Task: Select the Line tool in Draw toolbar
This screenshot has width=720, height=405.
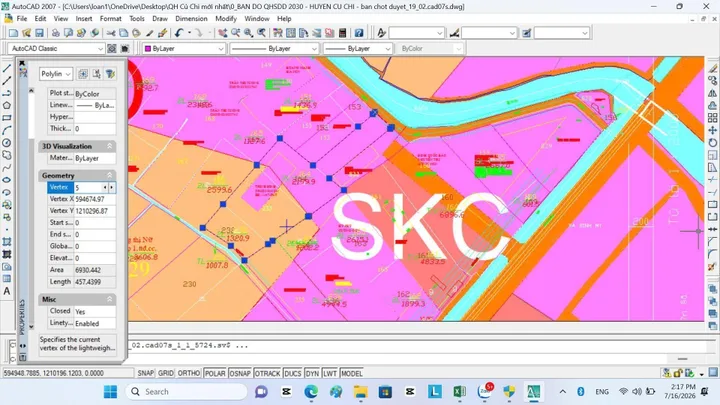Action: (7, 69)
